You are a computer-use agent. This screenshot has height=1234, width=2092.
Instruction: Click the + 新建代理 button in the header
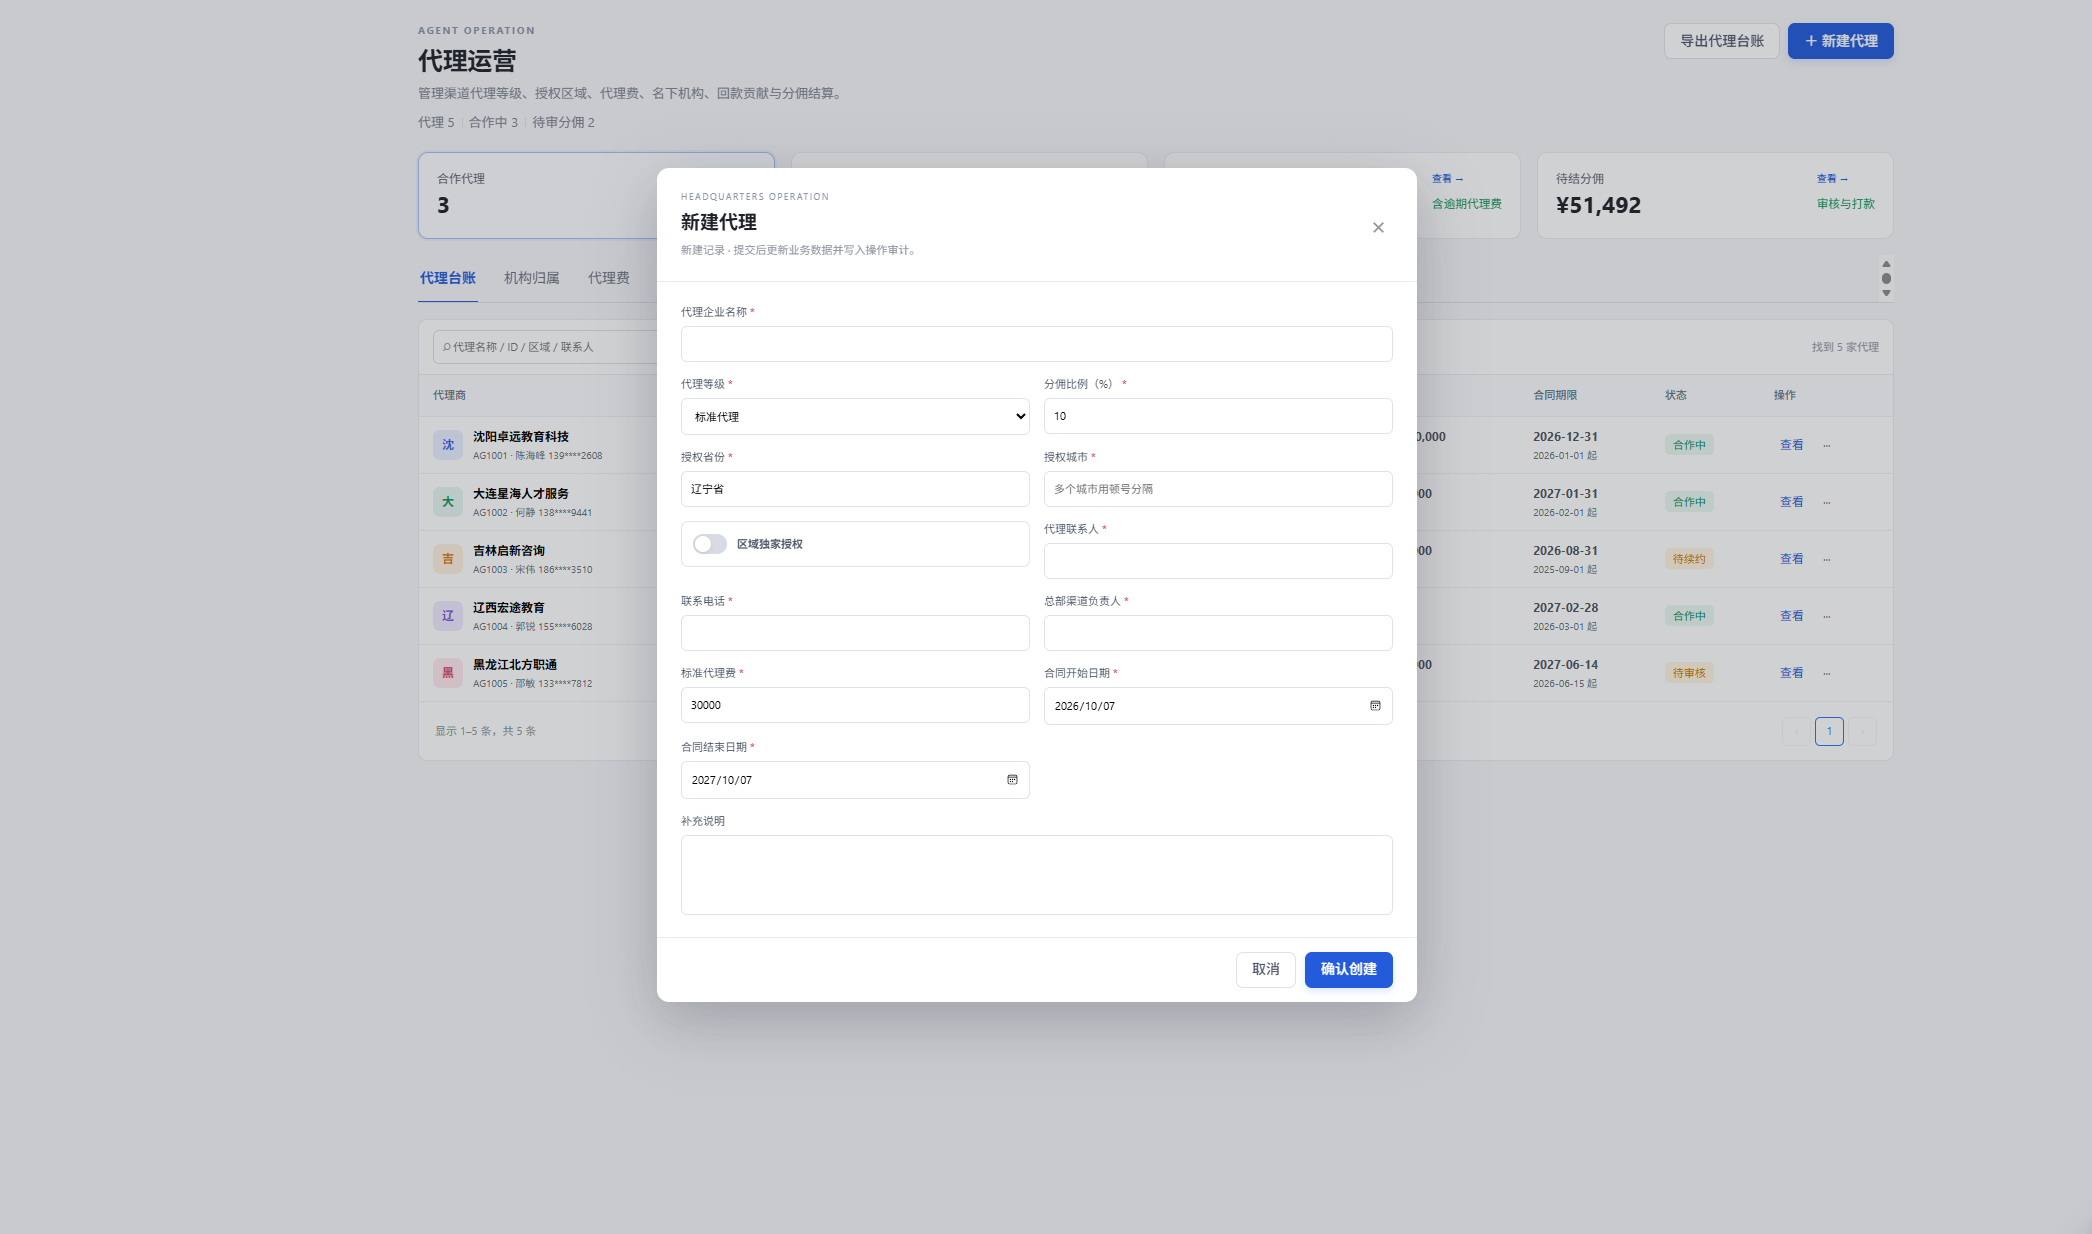click(x=1840, y=41)
